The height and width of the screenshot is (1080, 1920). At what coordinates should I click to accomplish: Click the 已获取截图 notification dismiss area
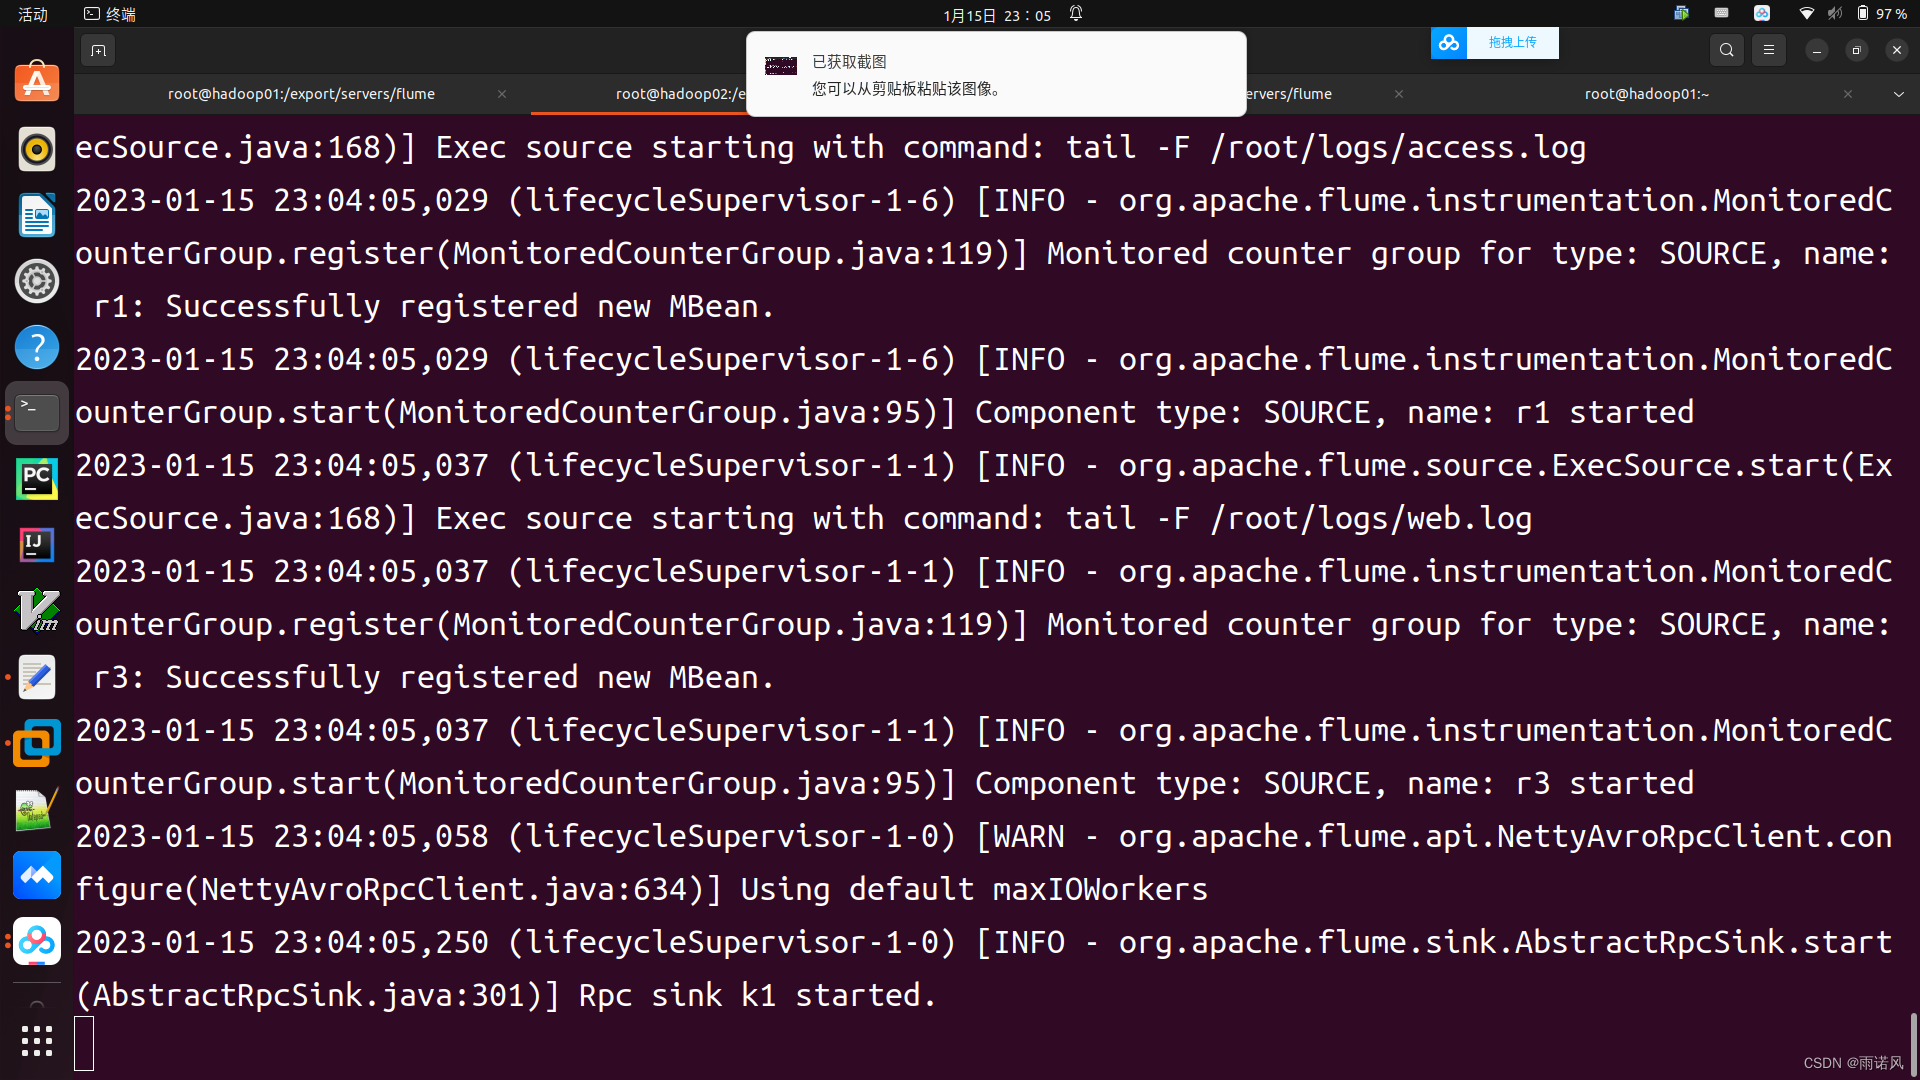997,75
